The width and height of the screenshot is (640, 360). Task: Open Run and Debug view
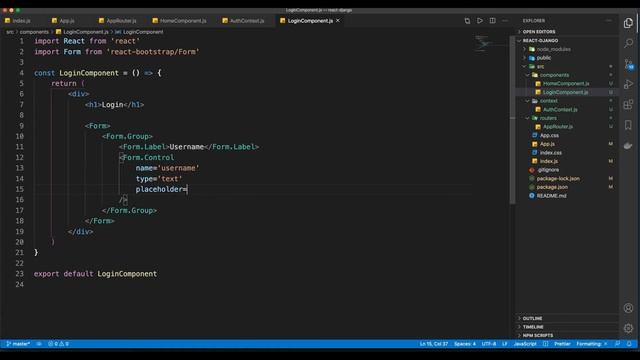click(x=628, y=84)
